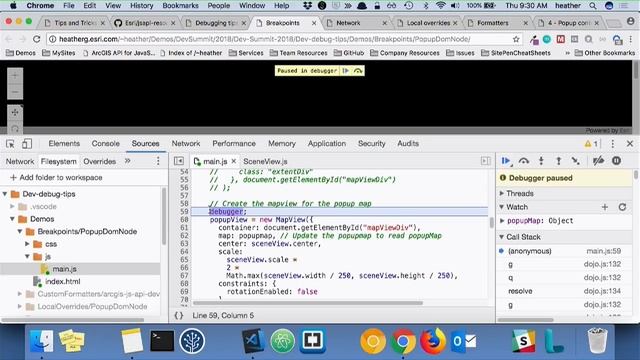Collapse the js folder

(x=27, y=257)
